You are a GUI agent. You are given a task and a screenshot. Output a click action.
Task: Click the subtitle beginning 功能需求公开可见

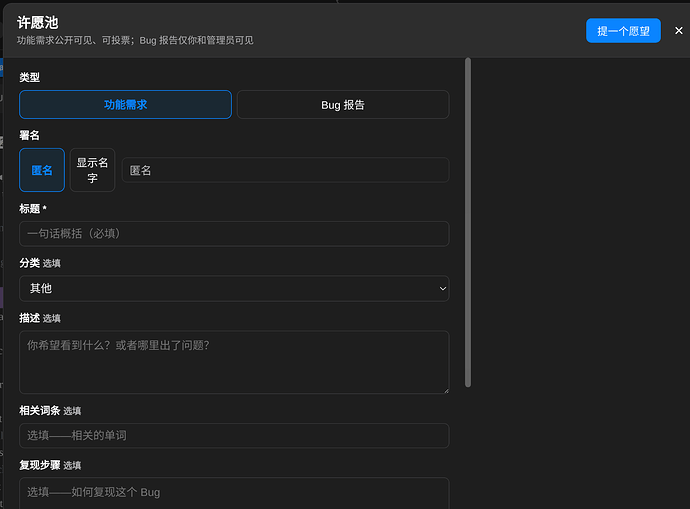pyautogui.click(x=135, y=40)
